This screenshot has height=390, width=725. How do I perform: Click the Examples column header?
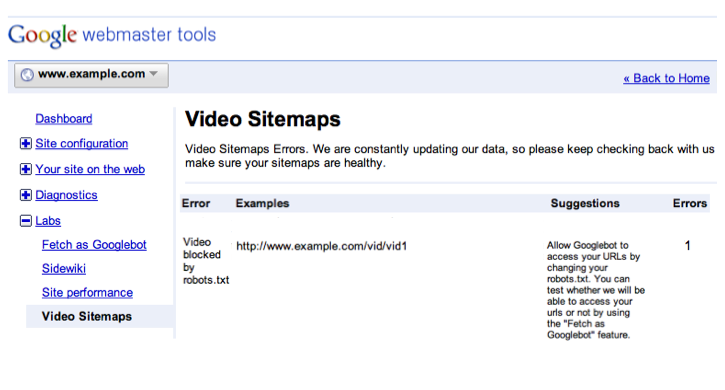click(263, 204)
